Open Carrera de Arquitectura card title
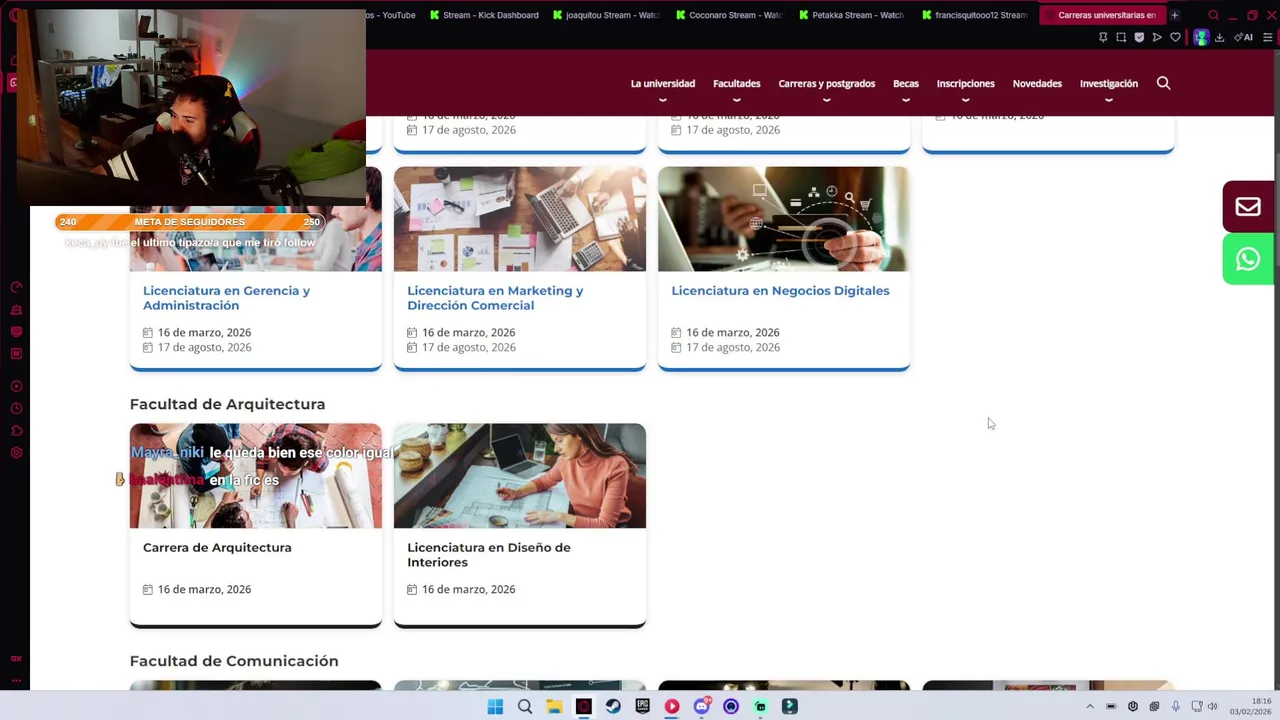 [217, 548]
